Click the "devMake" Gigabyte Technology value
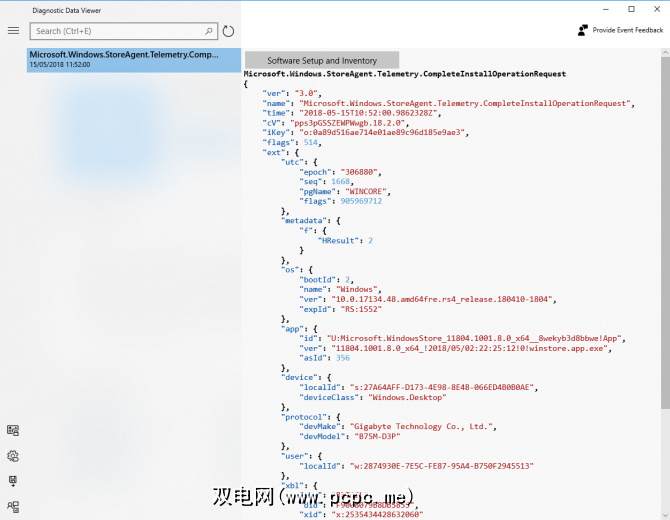 (x=423, y=426)
